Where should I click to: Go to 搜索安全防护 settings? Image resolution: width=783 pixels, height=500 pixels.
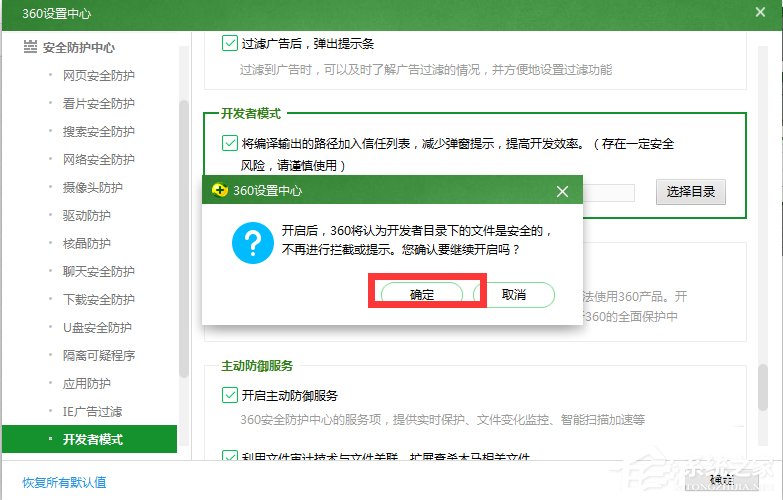pos(98,131)
